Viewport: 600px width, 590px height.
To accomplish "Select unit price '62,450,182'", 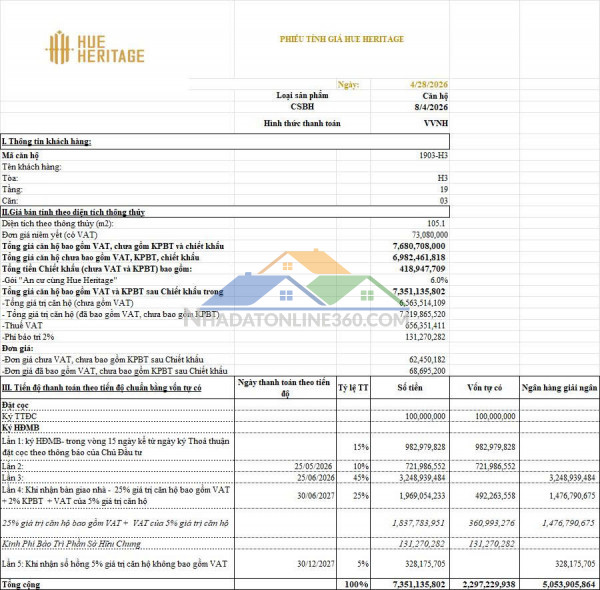I will point(427,360).
